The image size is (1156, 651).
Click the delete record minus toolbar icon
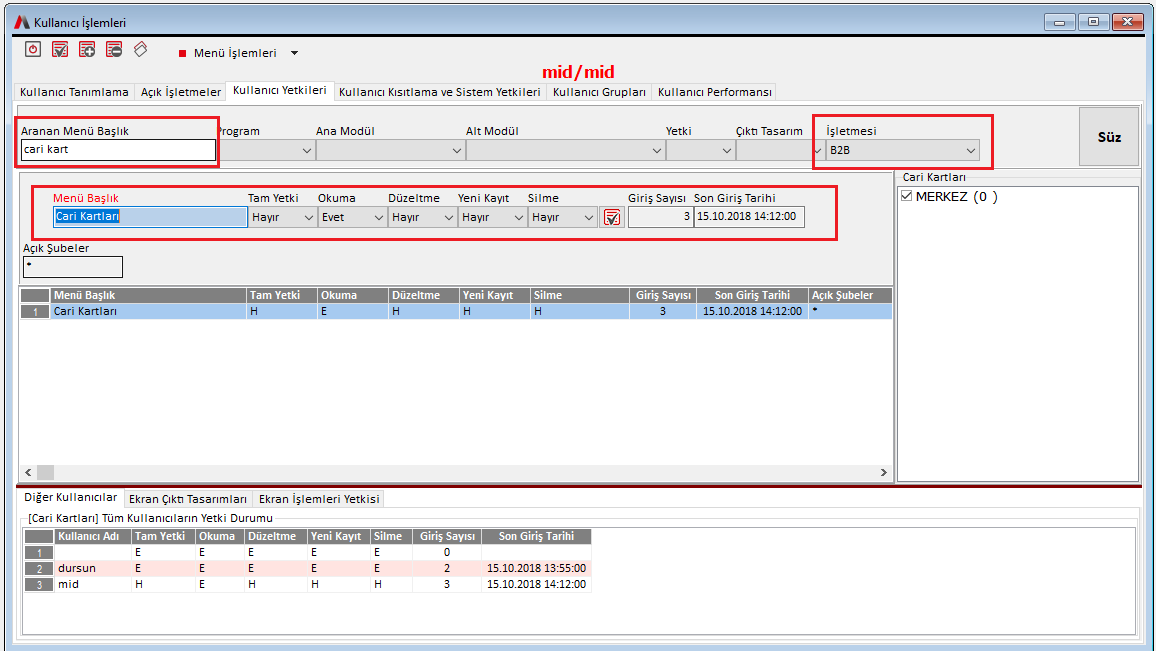pos(114,49)
